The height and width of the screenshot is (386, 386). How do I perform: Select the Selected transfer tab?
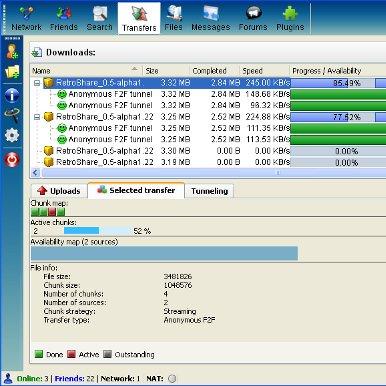(136, 190)
